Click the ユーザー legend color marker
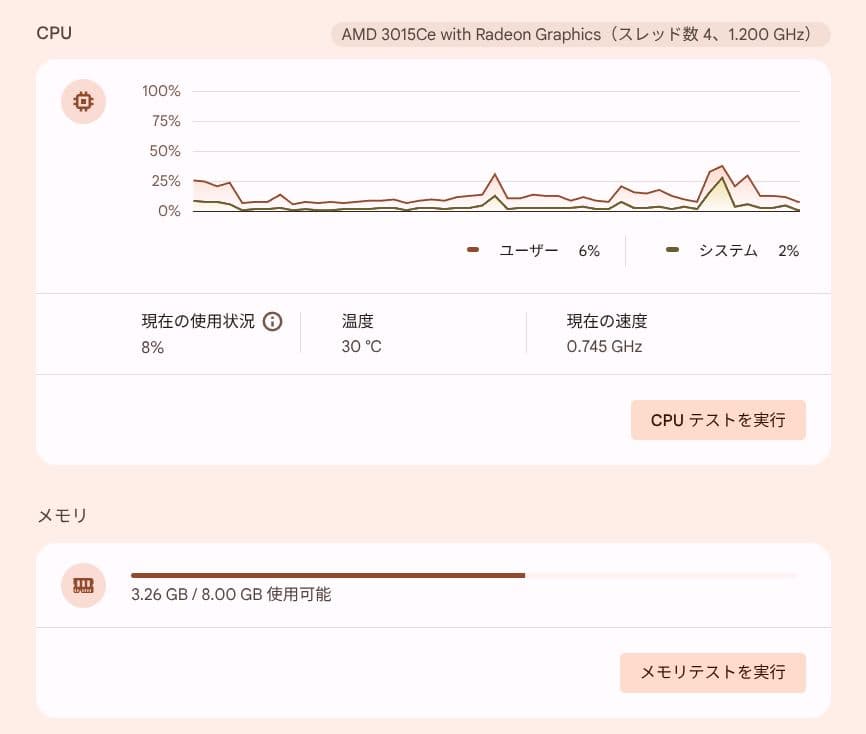 pyautogui.click(x=473, y=251)
